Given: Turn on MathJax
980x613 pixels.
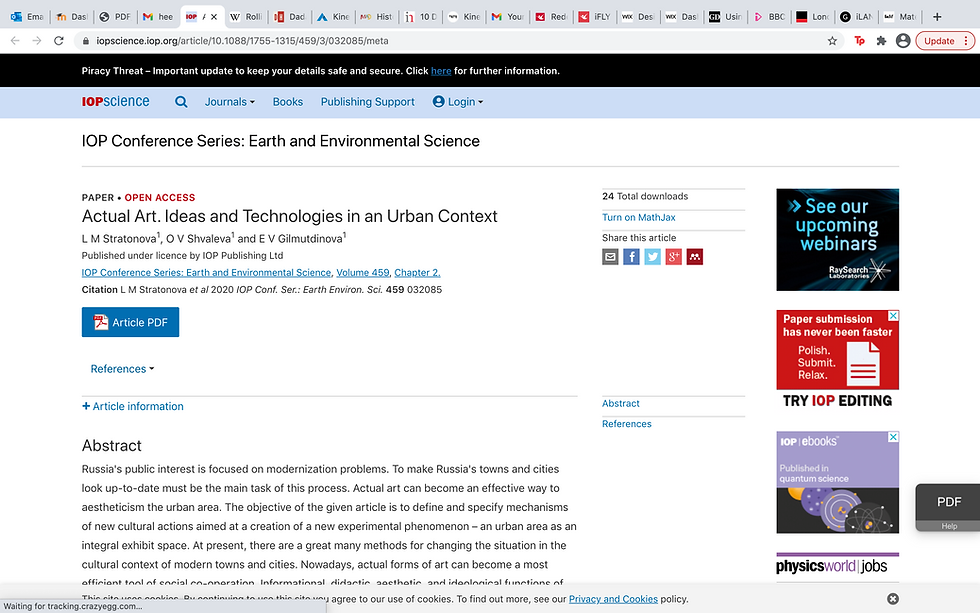Looking at the screenshot, I should click(638, 217).
